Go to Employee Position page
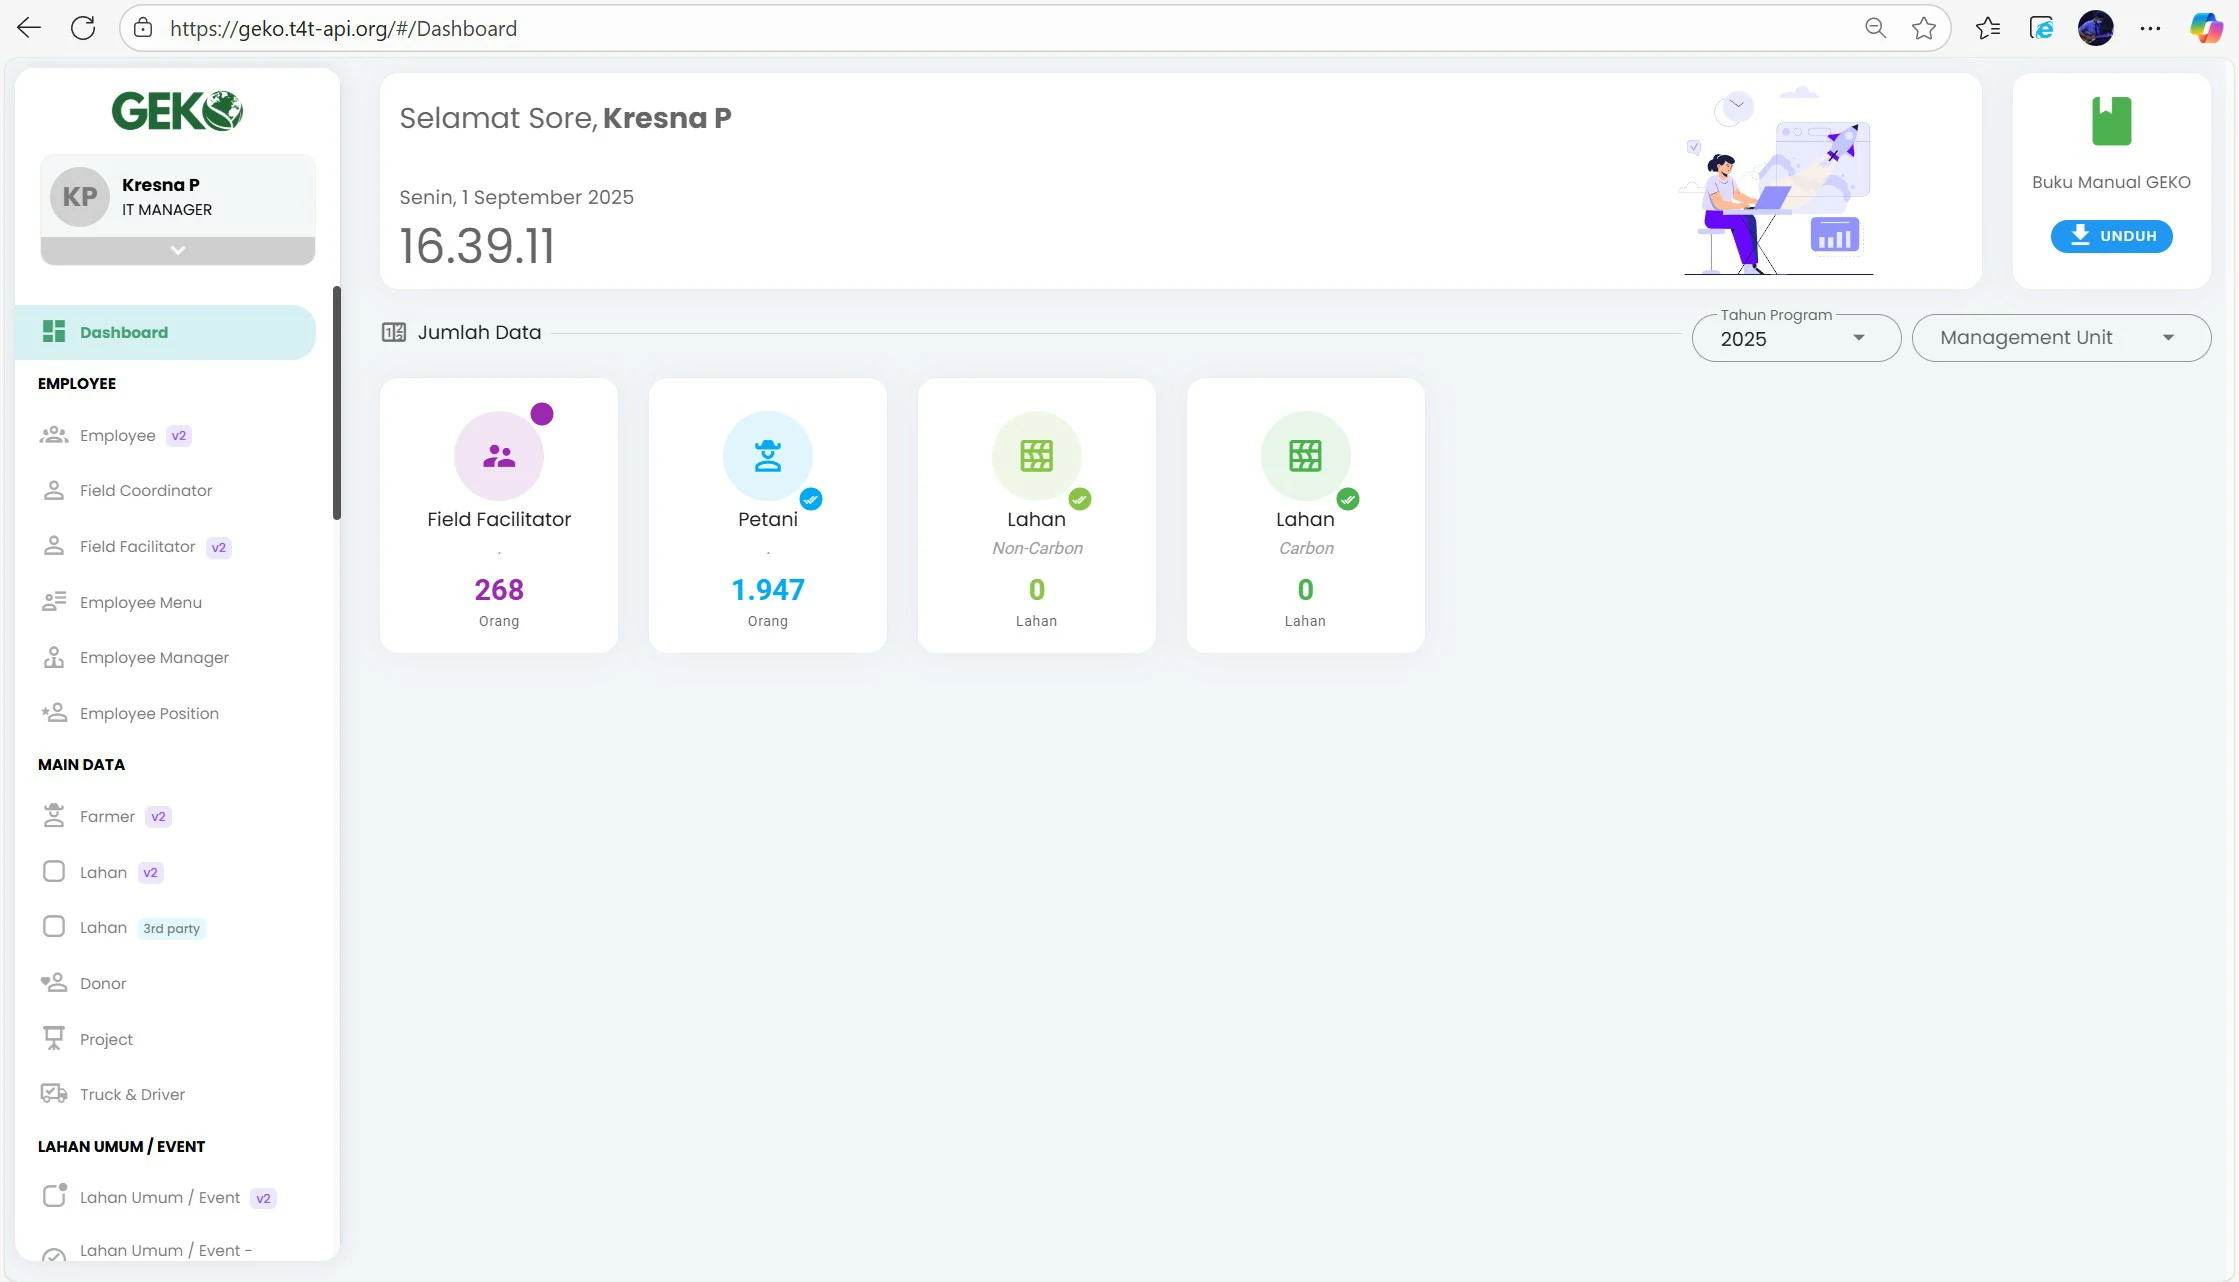This screenshot has height=1282, width=2239. [149, 713]
